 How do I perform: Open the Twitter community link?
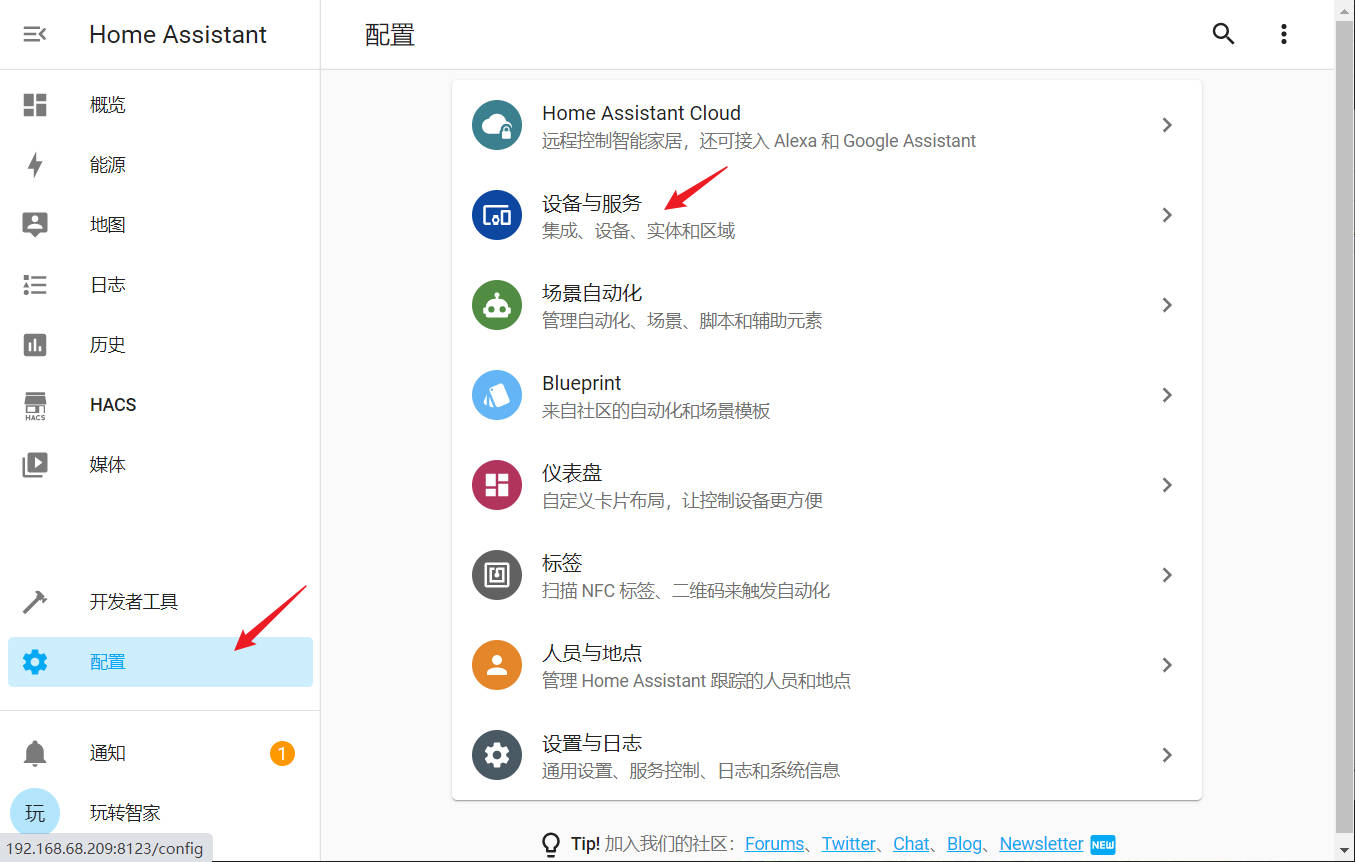[x=849, y=844]
